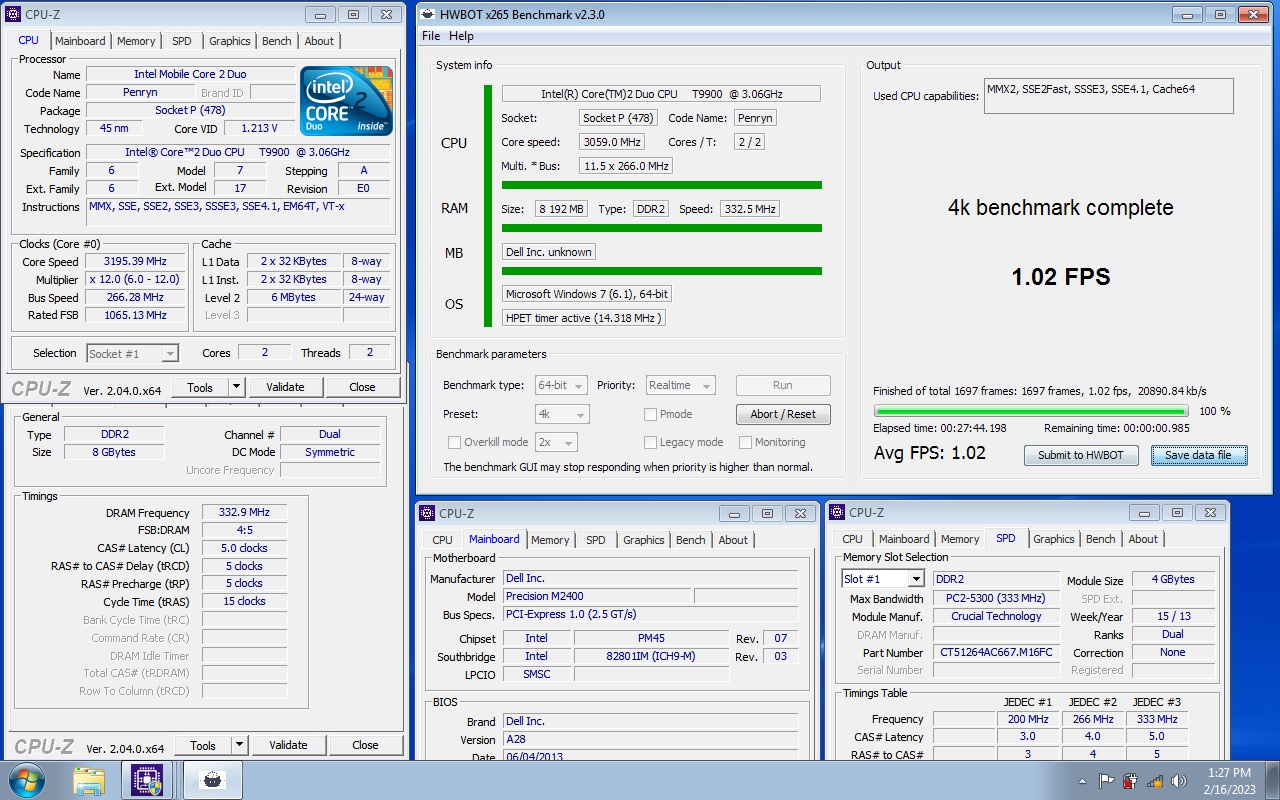Screen dimensions: 1280x800
Task: Open the Help menu in HWBOT
Action: (x=461, y=36)
